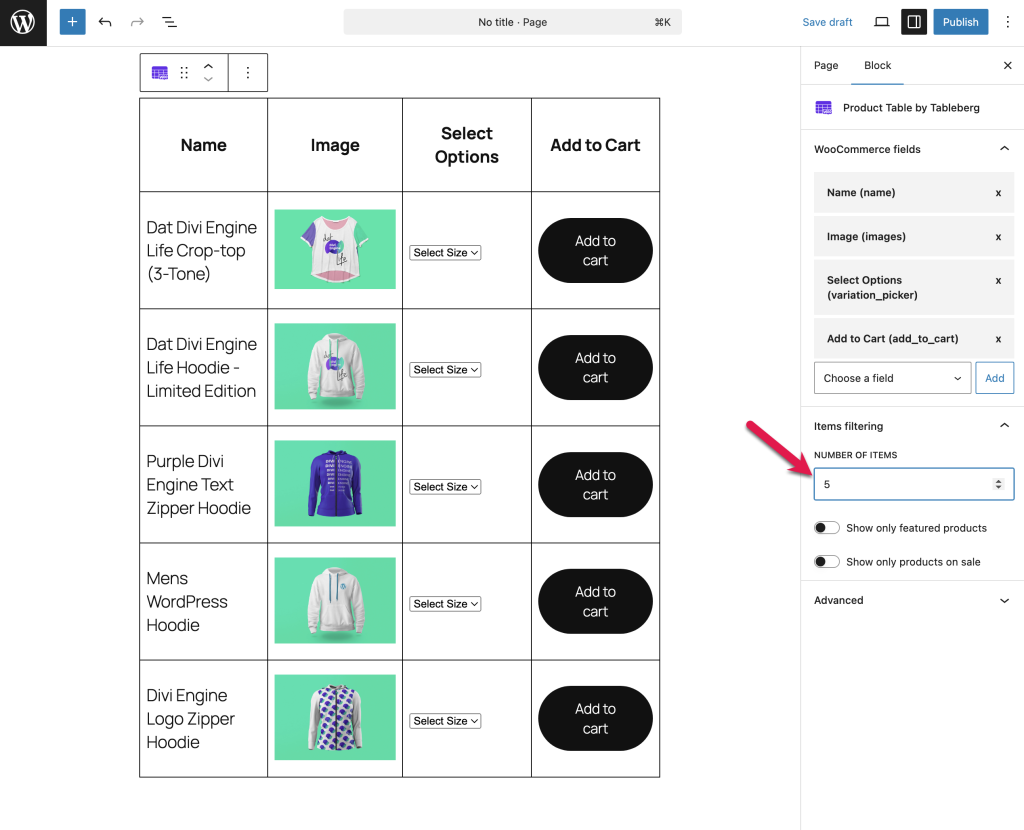The image size is (1024, 830).
Task: Click the Save draft link
Action: point(827,22)
